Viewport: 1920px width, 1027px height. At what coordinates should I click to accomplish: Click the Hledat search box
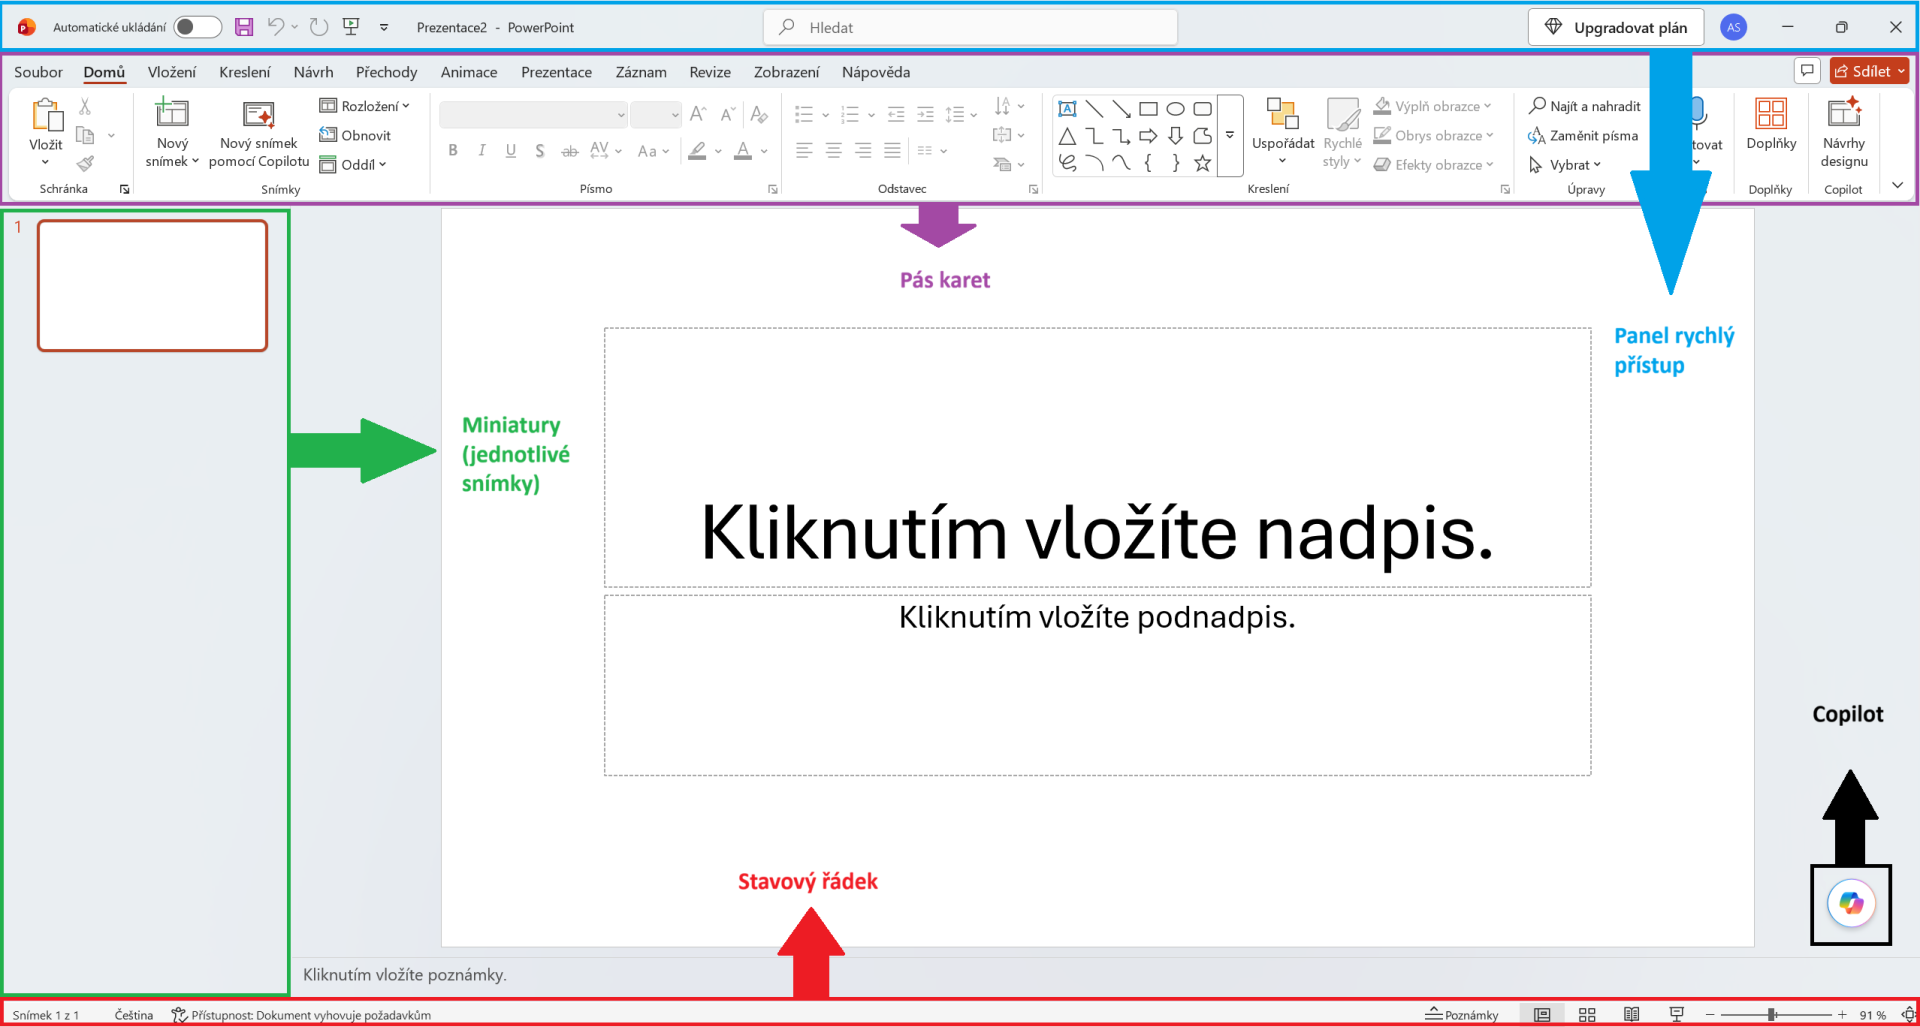point(970,27)
